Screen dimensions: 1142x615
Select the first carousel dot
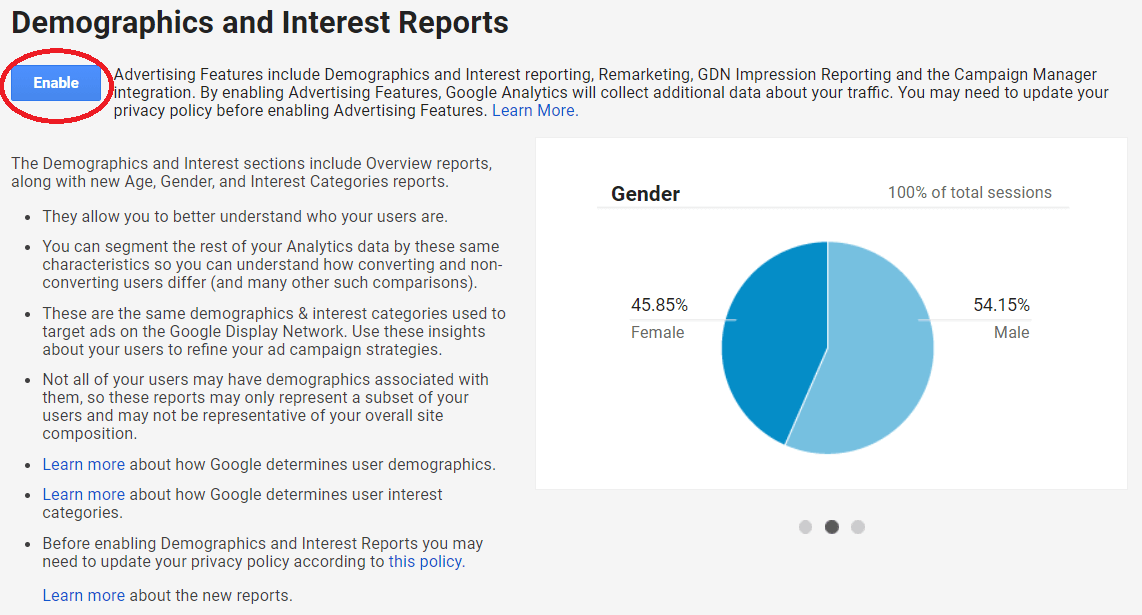click(805, 527)
